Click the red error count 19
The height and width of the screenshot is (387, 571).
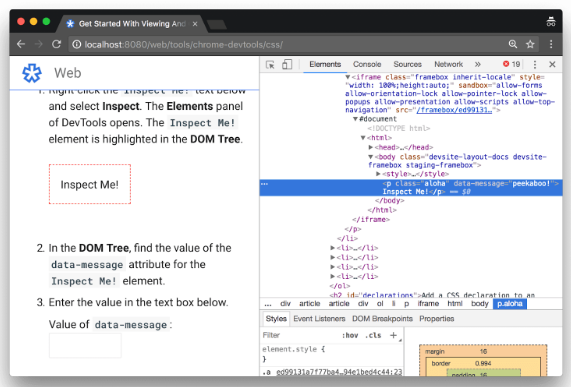pos(511,64)
